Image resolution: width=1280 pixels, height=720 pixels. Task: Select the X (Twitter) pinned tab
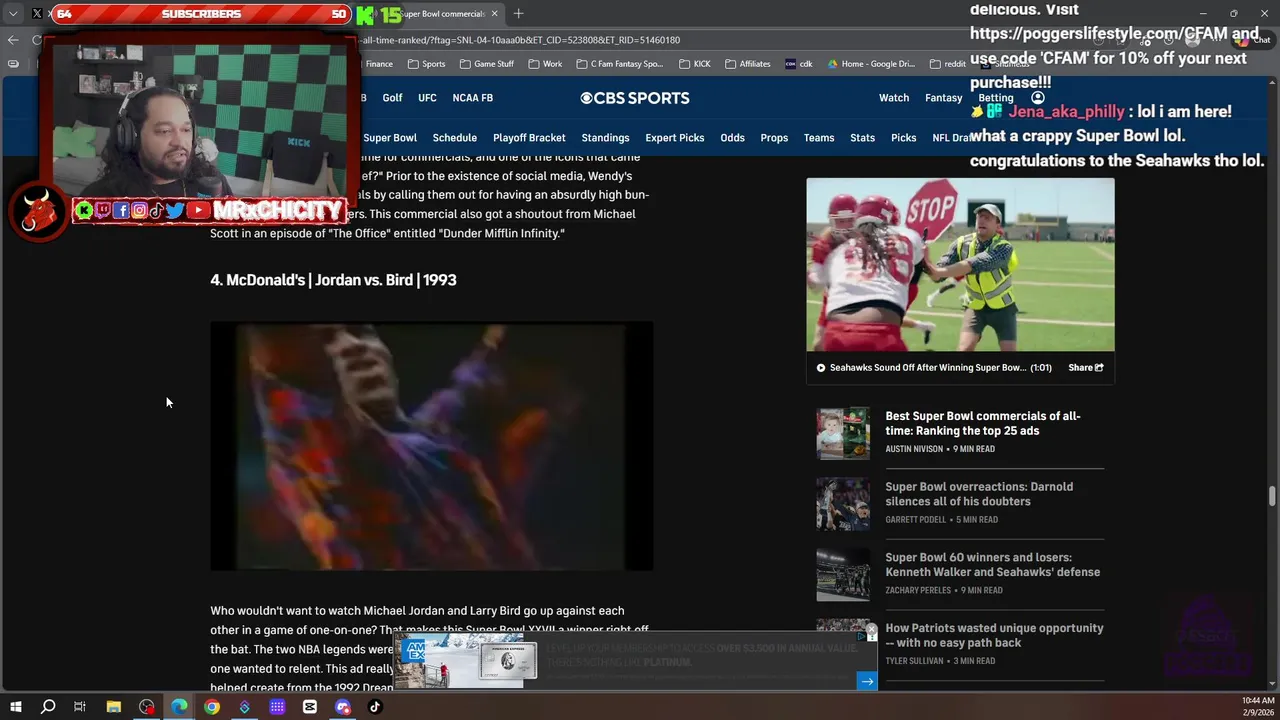pyautogui.click(x=37, y=14)
